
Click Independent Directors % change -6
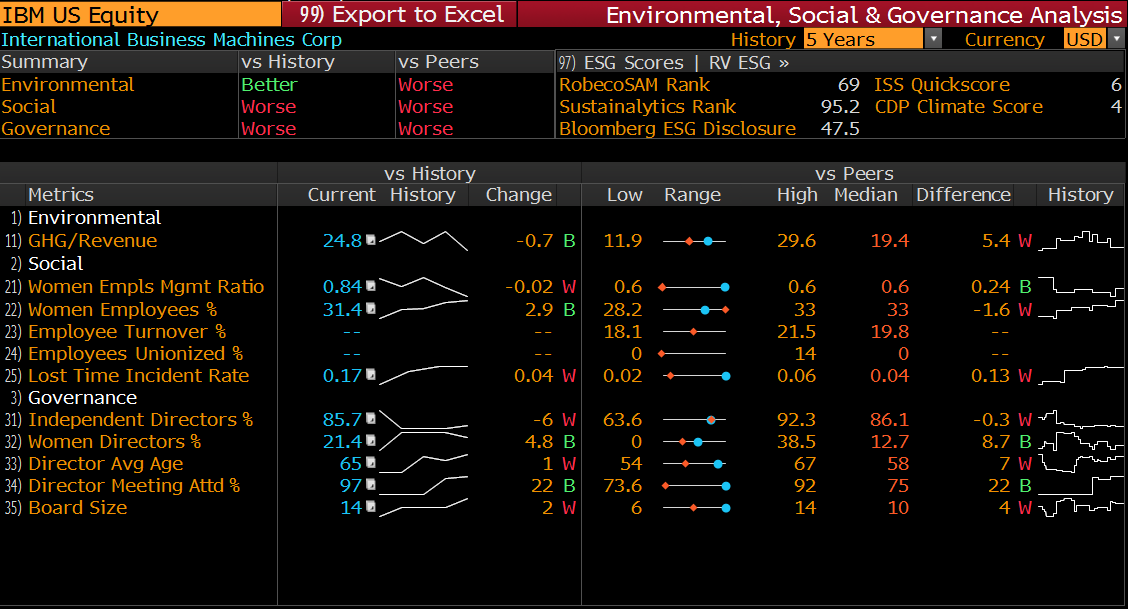pos(543,419)
